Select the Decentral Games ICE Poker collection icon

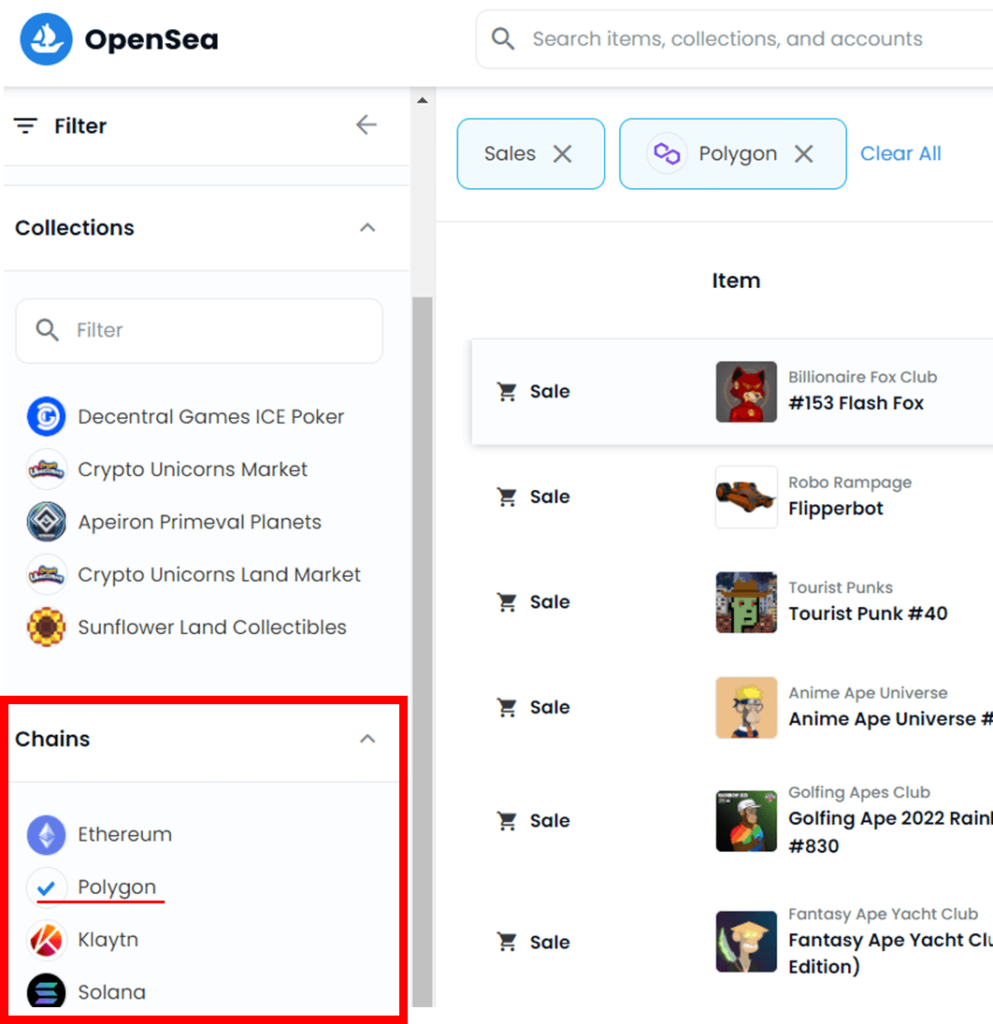click(46, 416)
